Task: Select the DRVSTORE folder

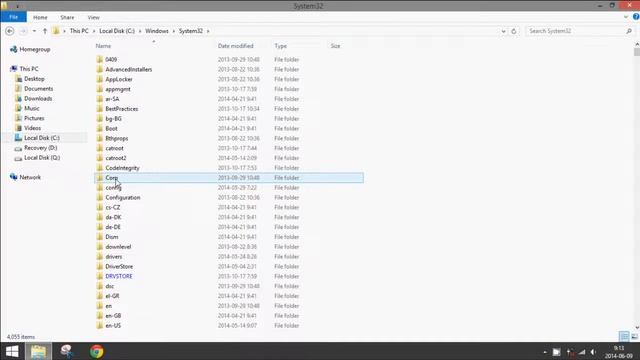Action: coord(119,276)
